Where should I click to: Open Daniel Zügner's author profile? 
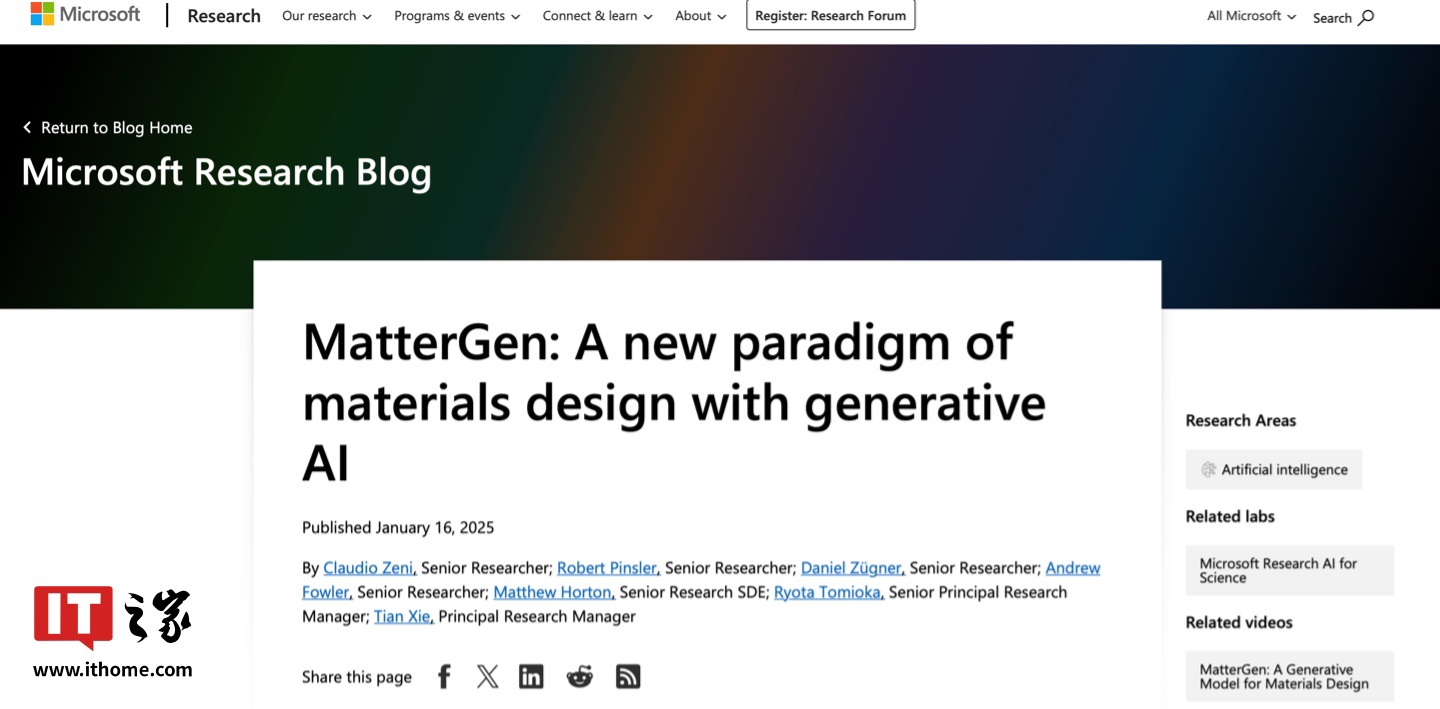pos(852,568)
